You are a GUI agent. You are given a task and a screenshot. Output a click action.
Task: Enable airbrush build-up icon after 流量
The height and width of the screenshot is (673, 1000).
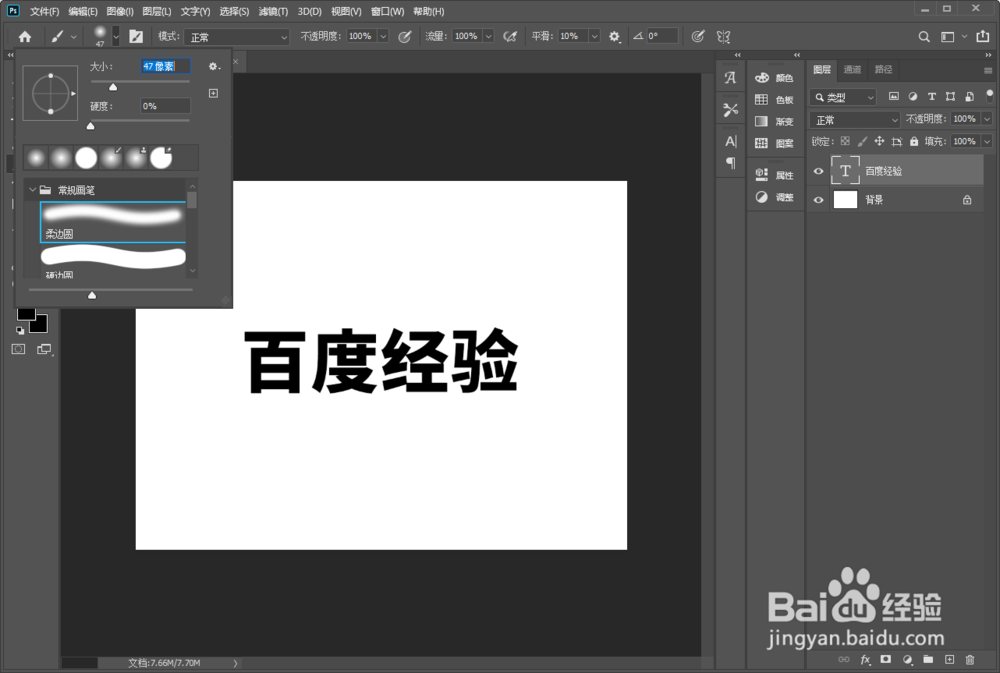(x=510, y=36)
